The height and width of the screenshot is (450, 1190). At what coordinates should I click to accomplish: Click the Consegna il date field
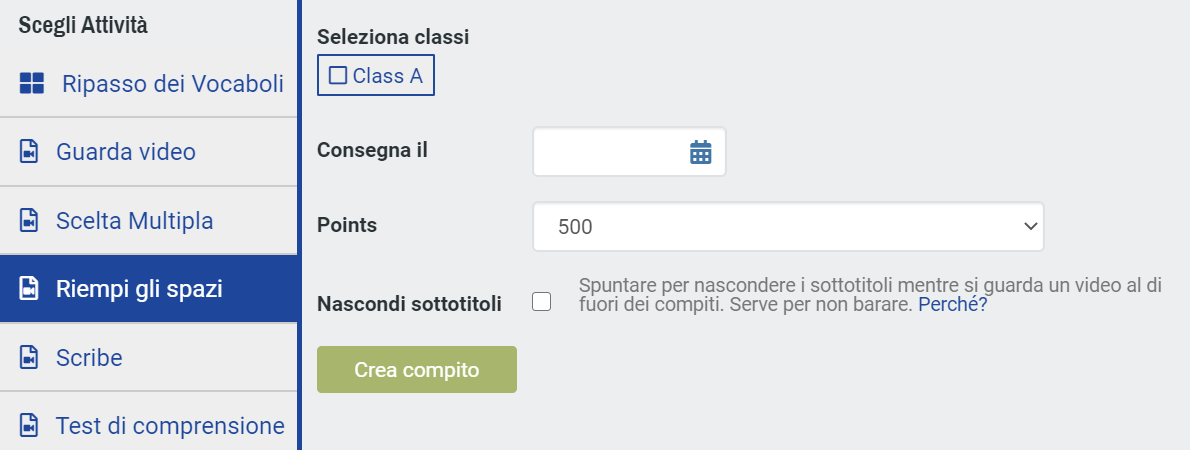click(x=629, y=152)
